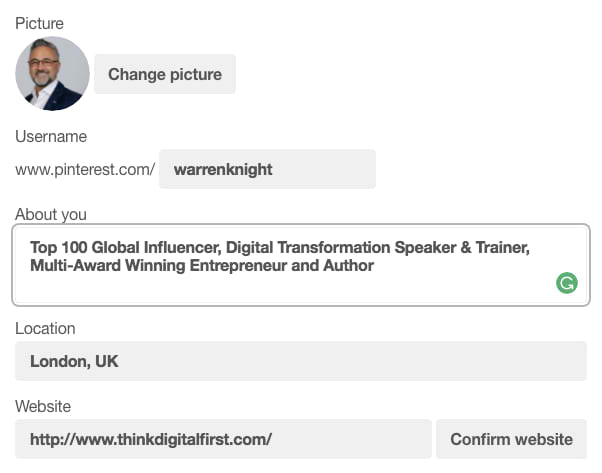The image size is (602, 473).
Task: Focus the Location field showing London, UK
Action: 301,361
